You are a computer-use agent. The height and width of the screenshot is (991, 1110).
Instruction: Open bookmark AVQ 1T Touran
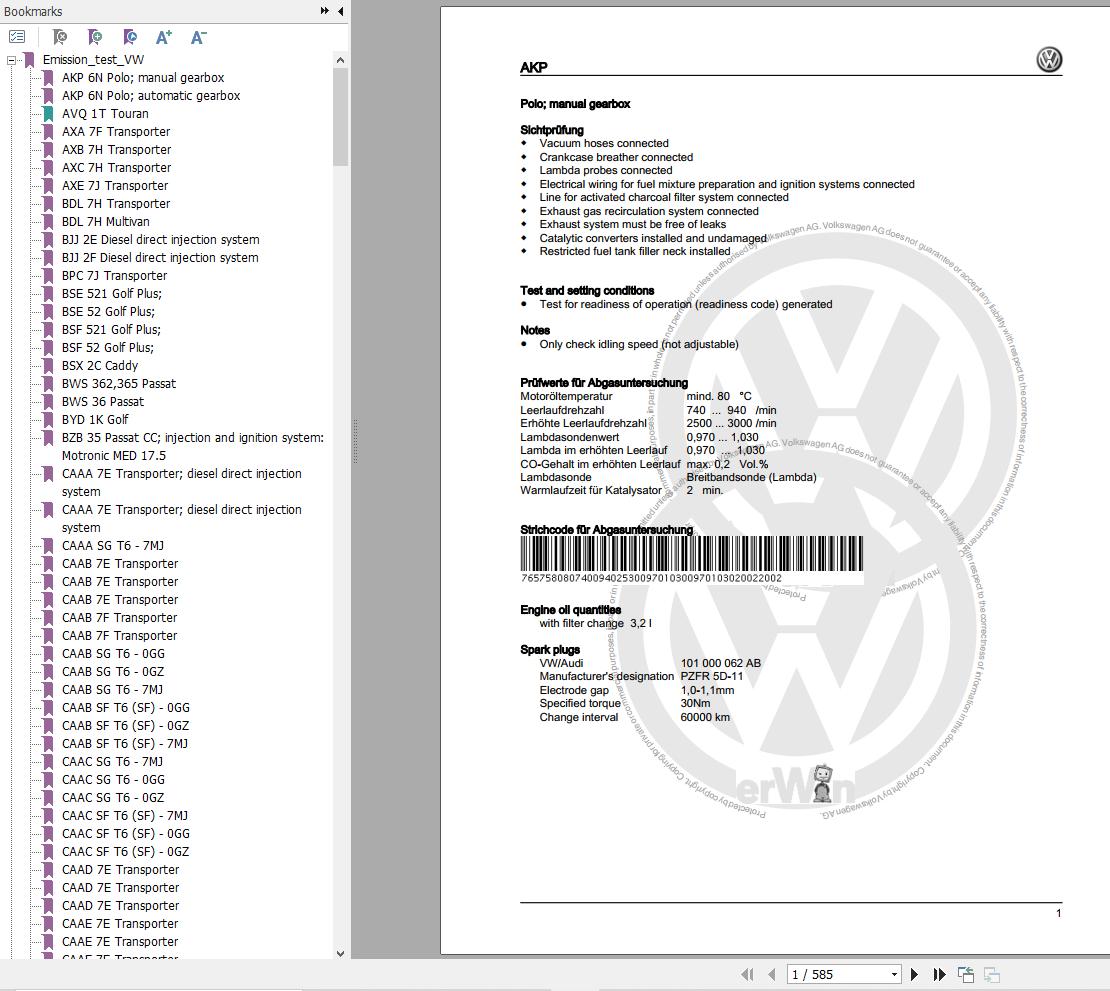coord(105,114)
